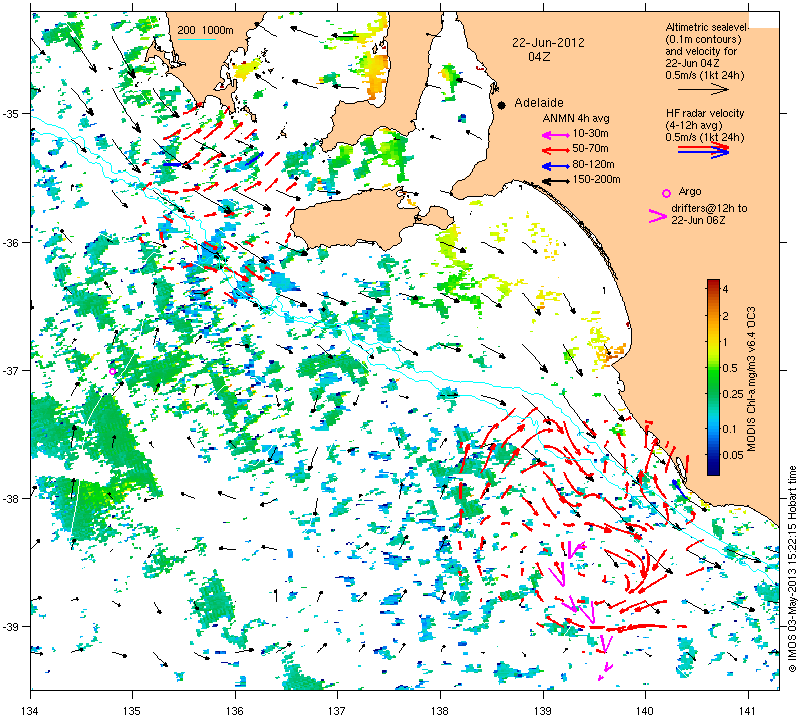Click the Argo float circle near 37S
The image size is (800, 720).
[113, 371]
